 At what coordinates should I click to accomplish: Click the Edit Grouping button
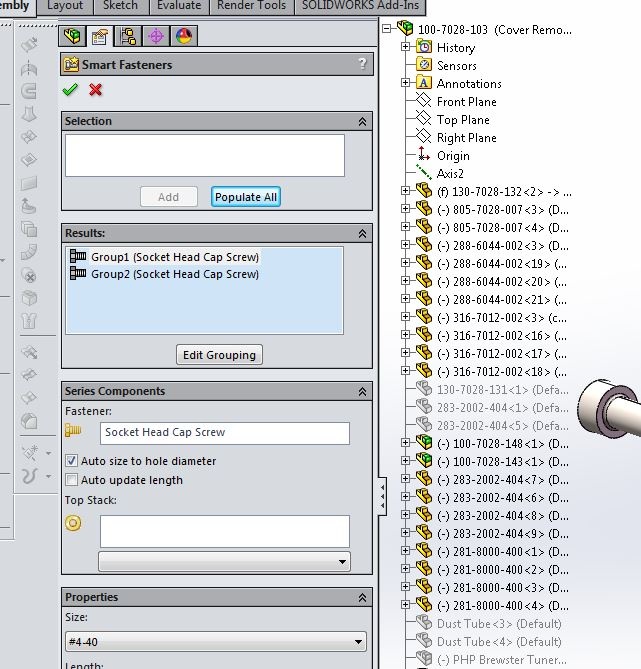(x=219, y=355)
